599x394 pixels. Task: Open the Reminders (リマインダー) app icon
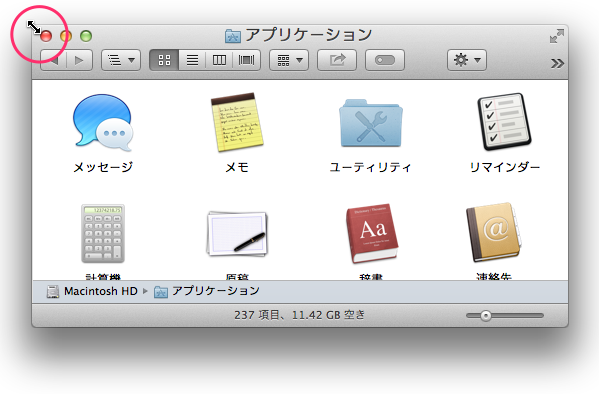click(504, 122)
